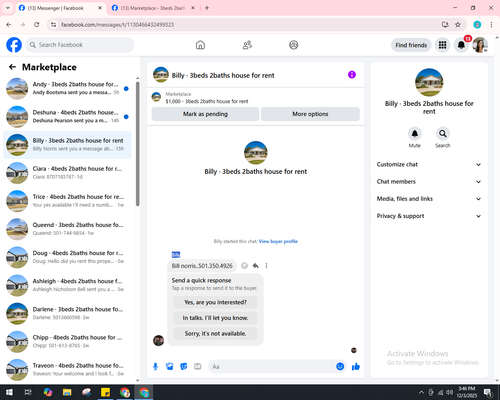Open Deshuna's 4beds 2baths conversation
The width and height of the screenshot is (500, 400).
pos(67,117)
